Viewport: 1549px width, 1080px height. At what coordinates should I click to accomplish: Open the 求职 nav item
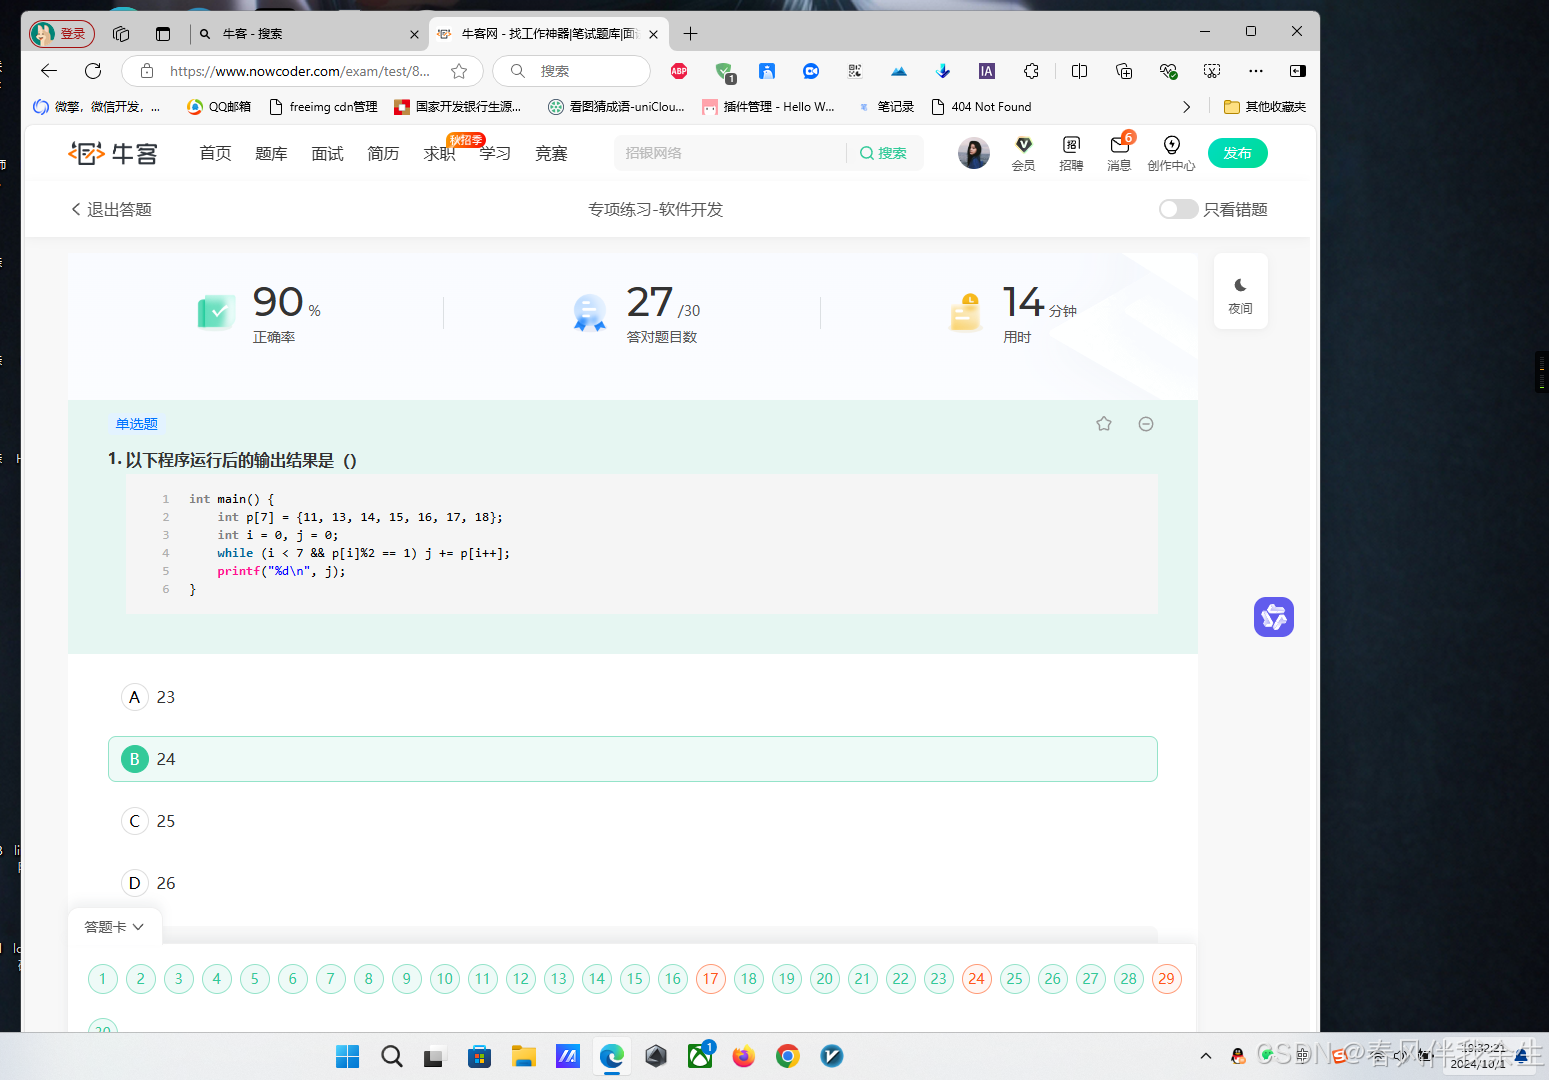[x=439, y=153]
